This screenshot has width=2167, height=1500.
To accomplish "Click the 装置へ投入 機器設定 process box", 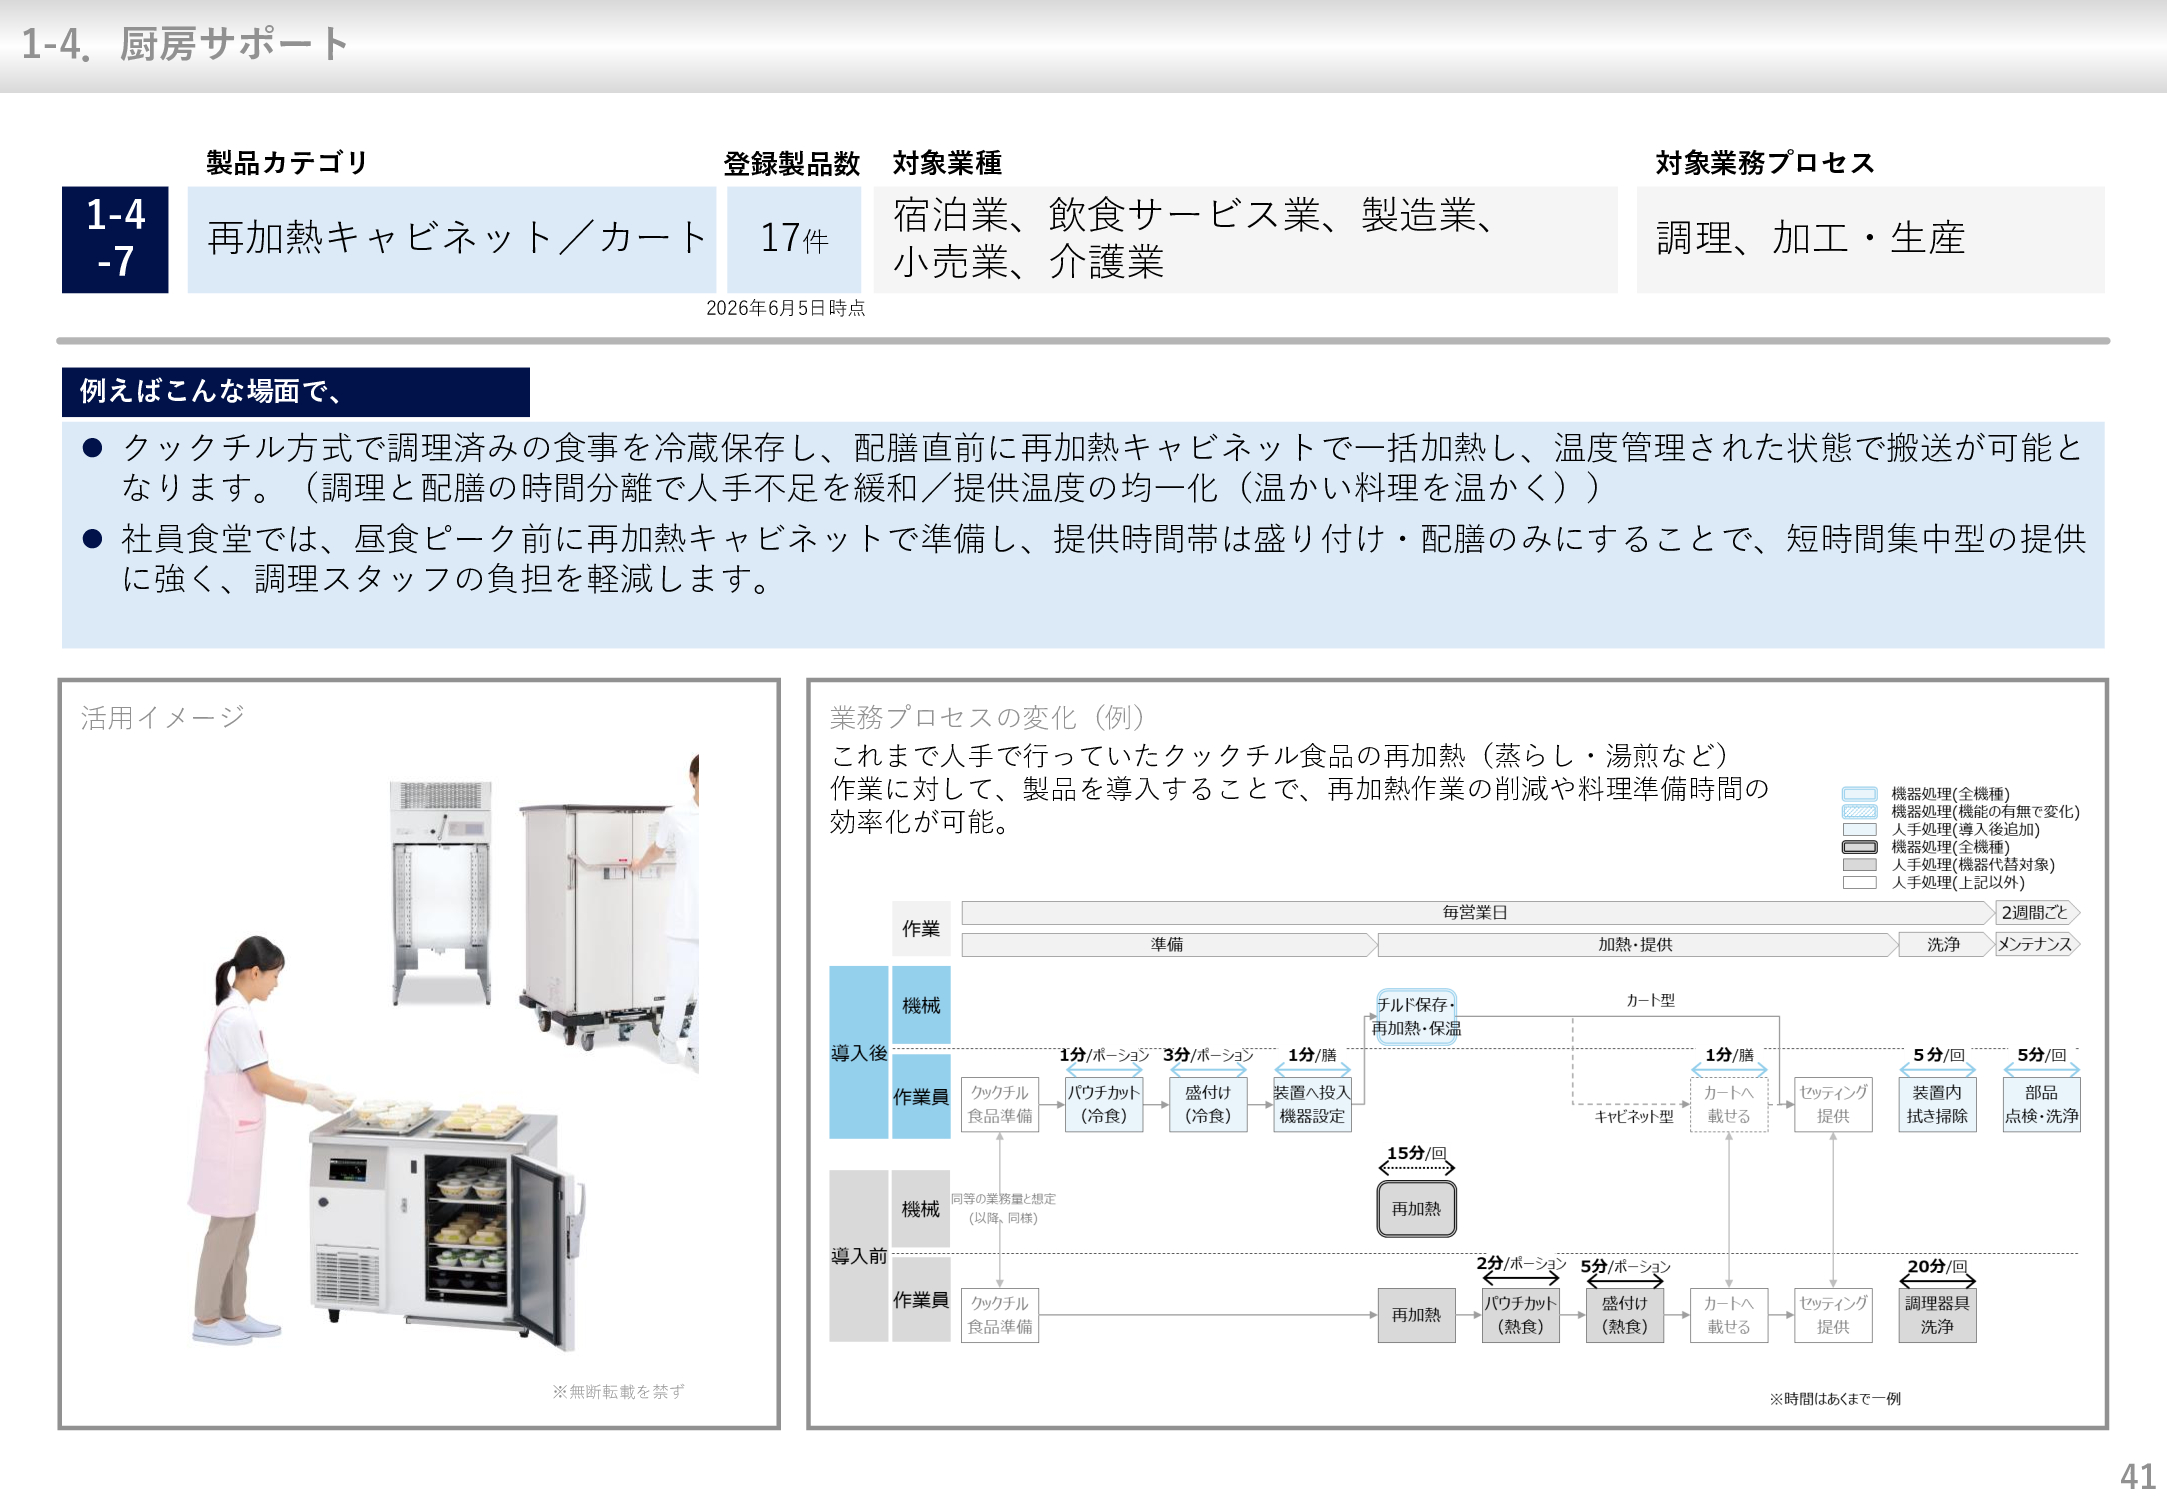I will 1312,1104.
